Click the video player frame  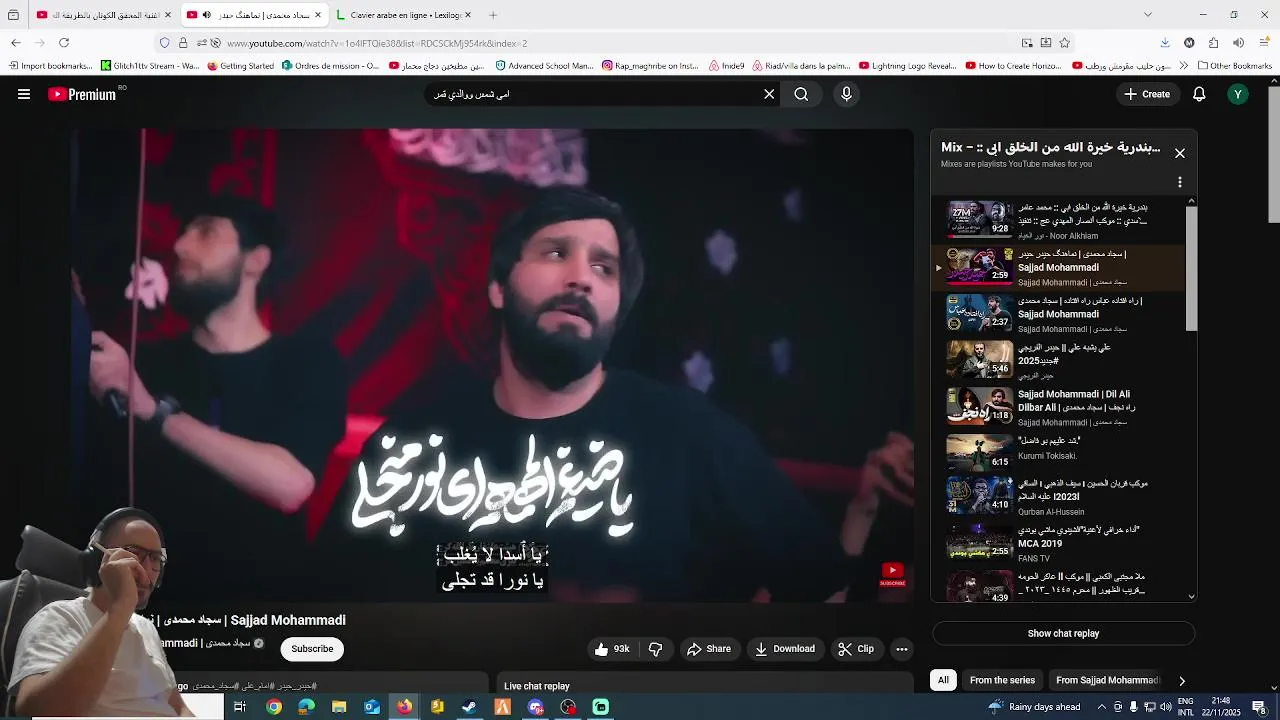[492, 366]
